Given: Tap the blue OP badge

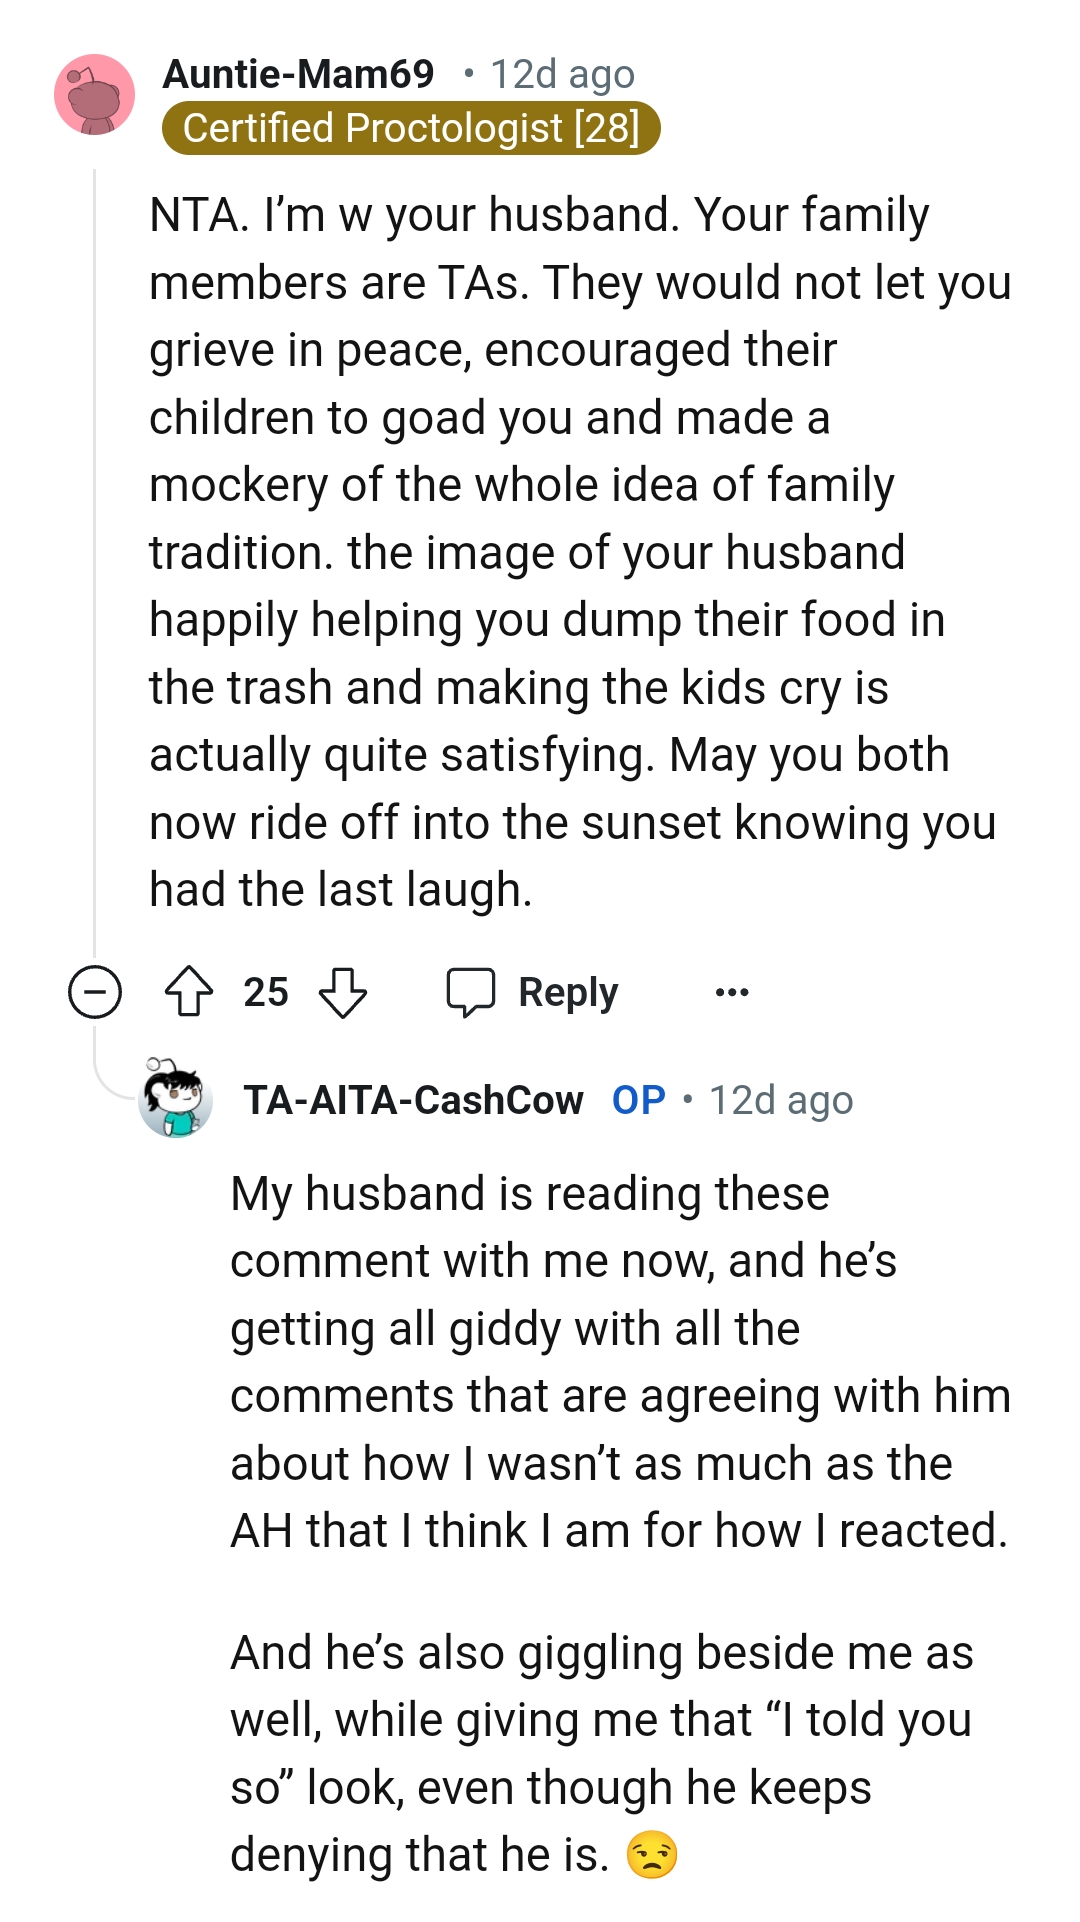Looking at the screenshot, I should (638, 1100).
